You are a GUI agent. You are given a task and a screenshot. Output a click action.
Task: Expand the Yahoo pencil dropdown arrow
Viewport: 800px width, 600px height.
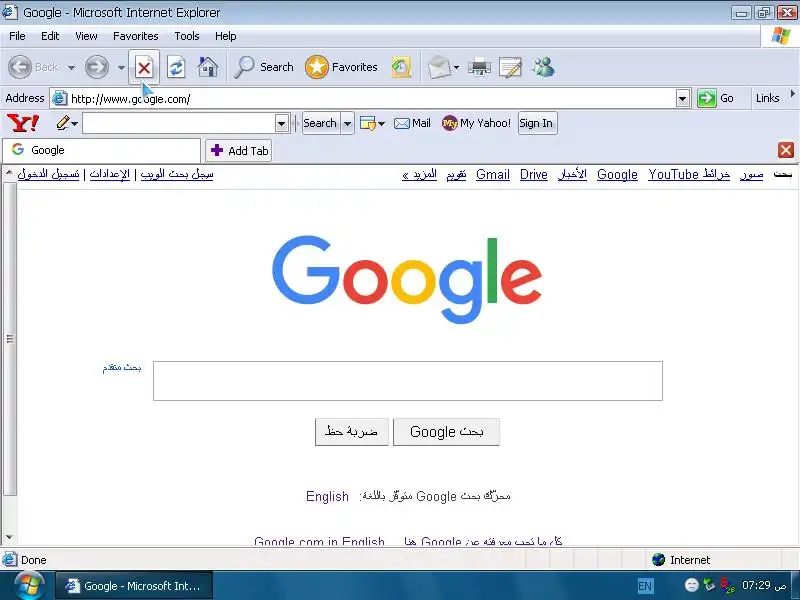click(x=75, y=123)
